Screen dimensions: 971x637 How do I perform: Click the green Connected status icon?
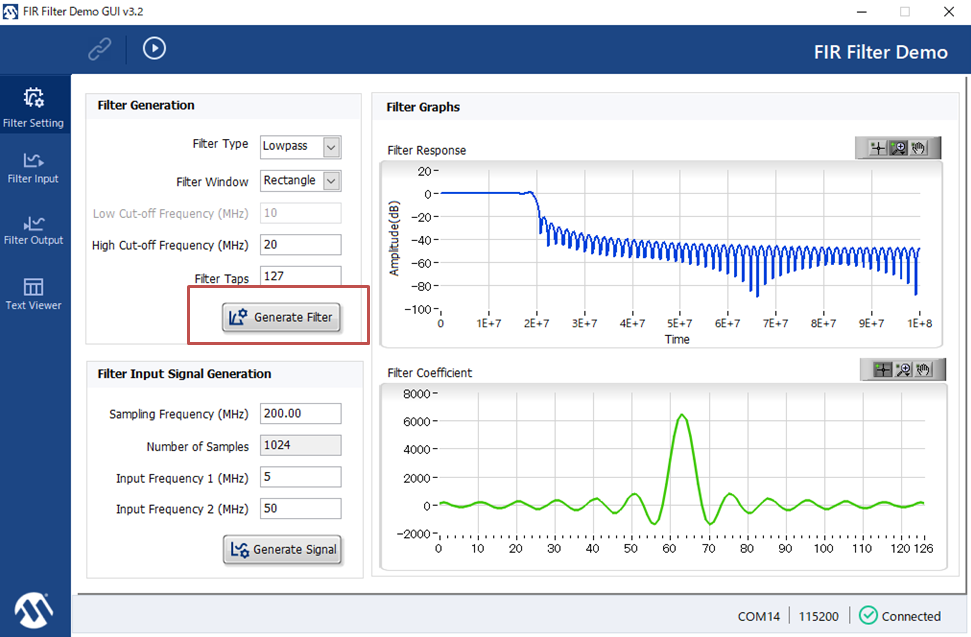[x=868, y=616]
